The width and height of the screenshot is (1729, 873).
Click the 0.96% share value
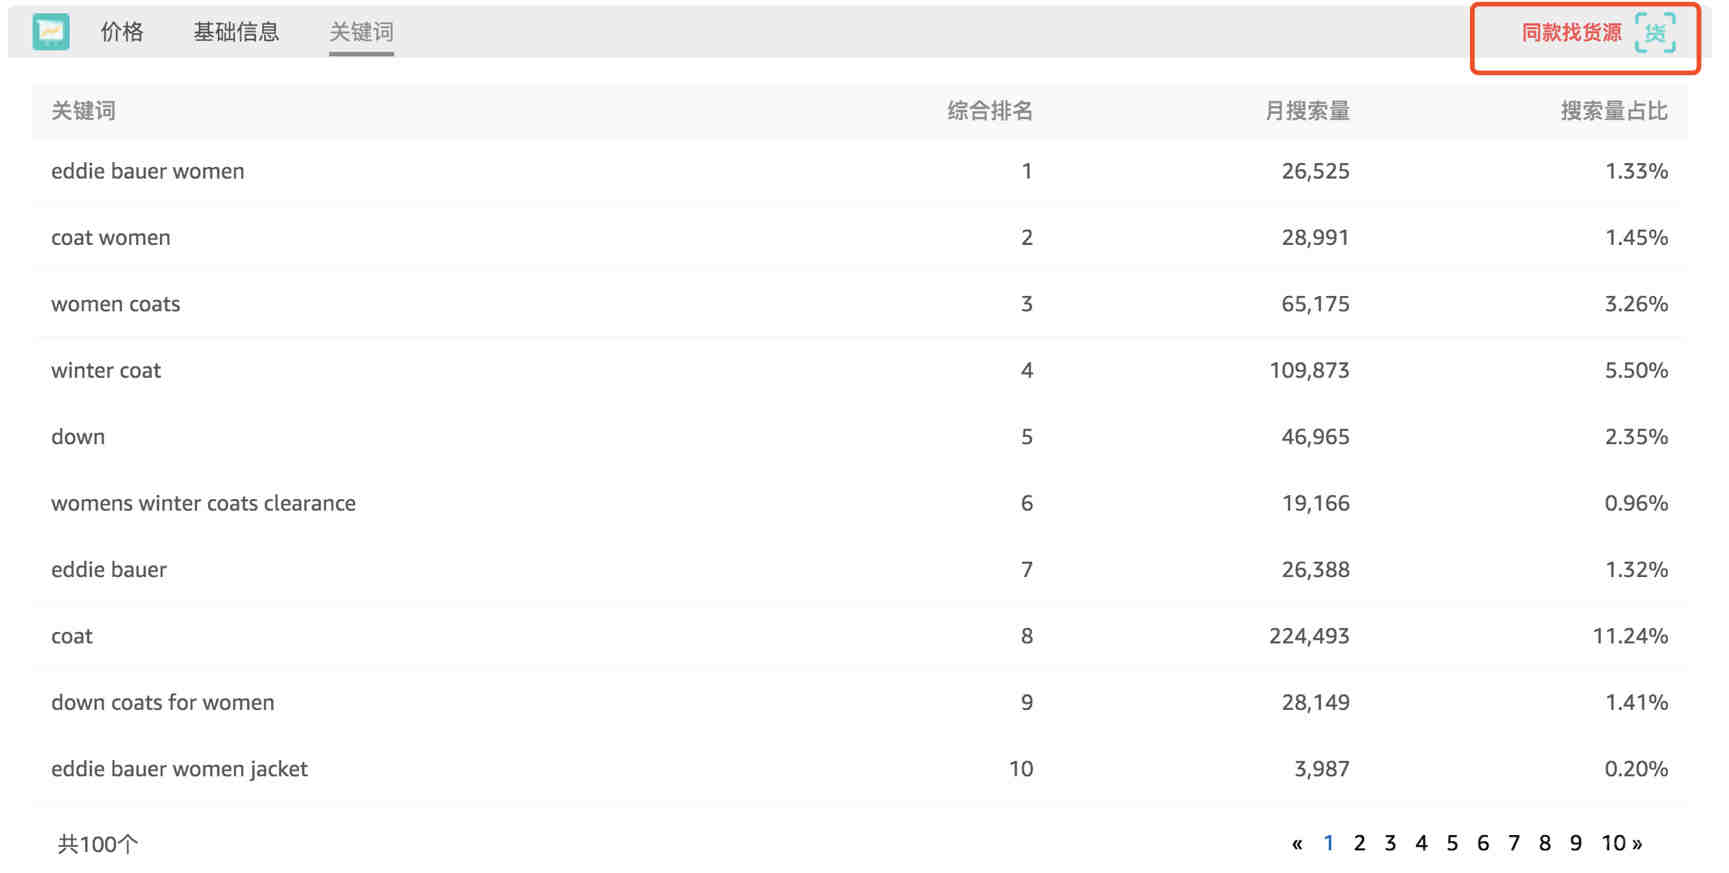coord(1637,503)
